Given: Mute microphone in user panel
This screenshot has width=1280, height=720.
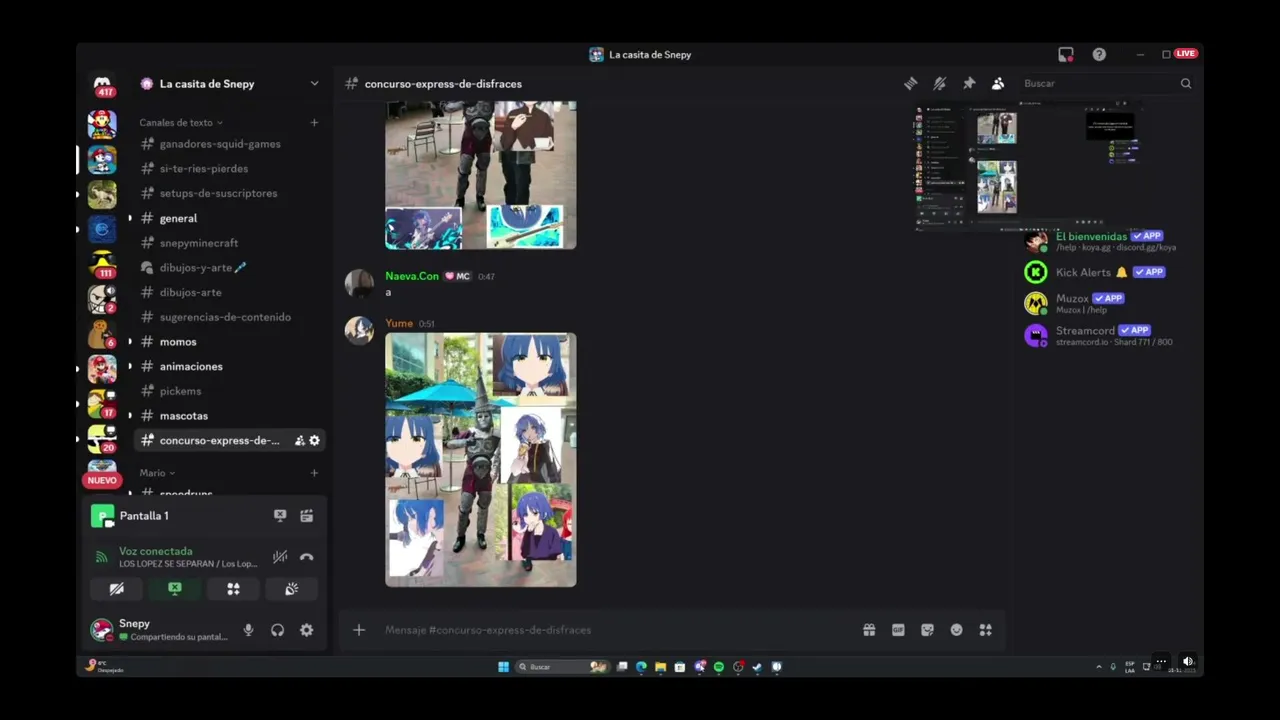Looking at the screenshot, I should [249, 630].
